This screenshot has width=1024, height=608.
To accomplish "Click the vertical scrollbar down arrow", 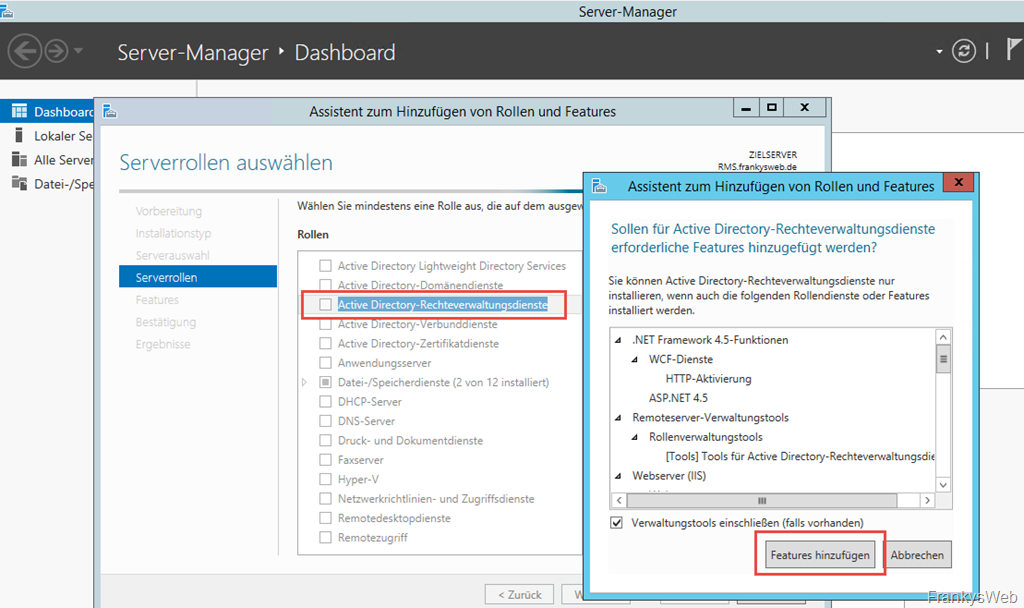I will point(942,483).
